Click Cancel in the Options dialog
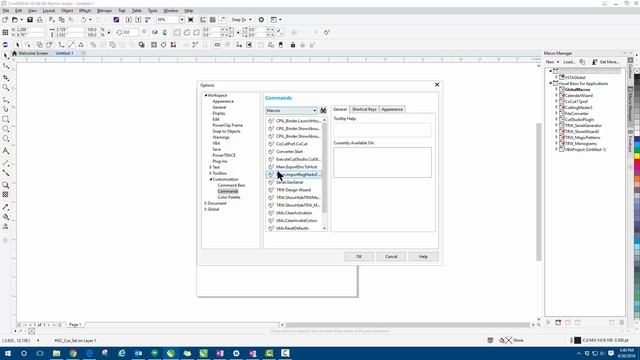Screen dimensions: 640x360 tap(391, 257)
